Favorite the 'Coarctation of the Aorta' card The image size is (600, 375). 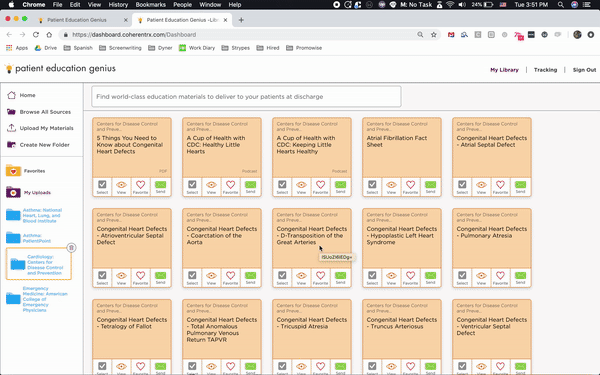(230, 278)
